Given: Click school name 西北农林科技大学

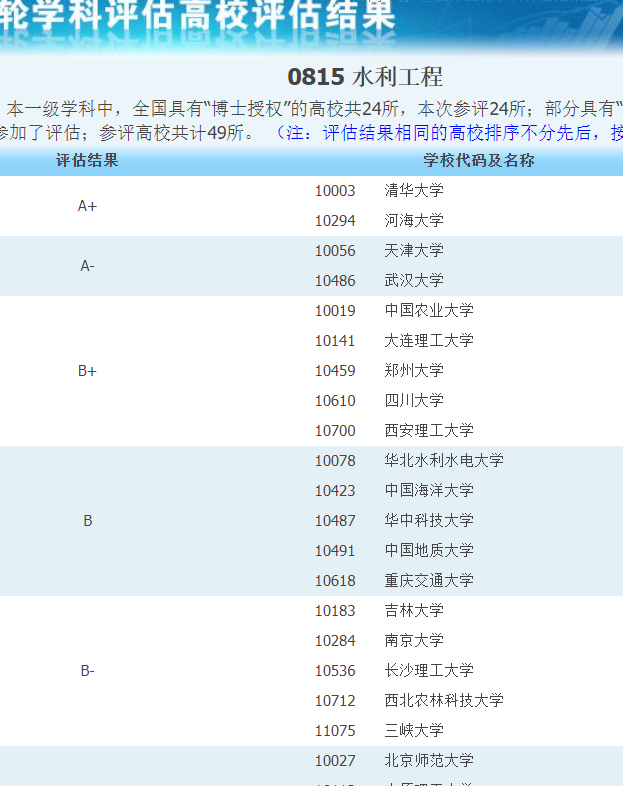Looking at the screenshot, I should click(x=444, y=700).
